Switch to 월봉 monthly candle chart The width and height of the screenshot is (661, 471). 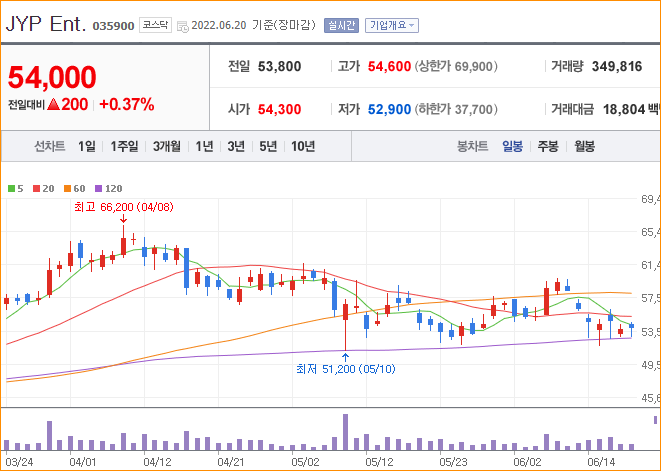click(584, 146)
